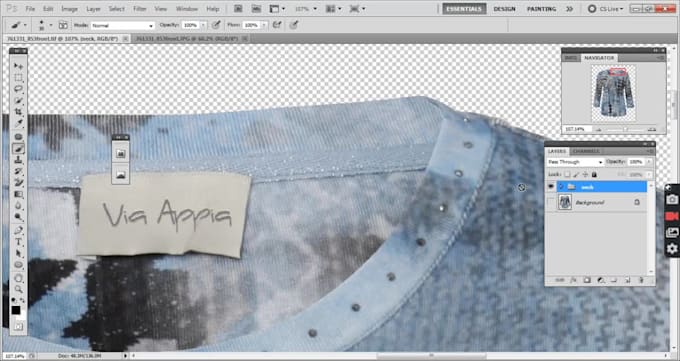Image resolution: width=680 pixels, height=361 pixels.
Task: Expand the neck group folder
Action: point(562,187)
